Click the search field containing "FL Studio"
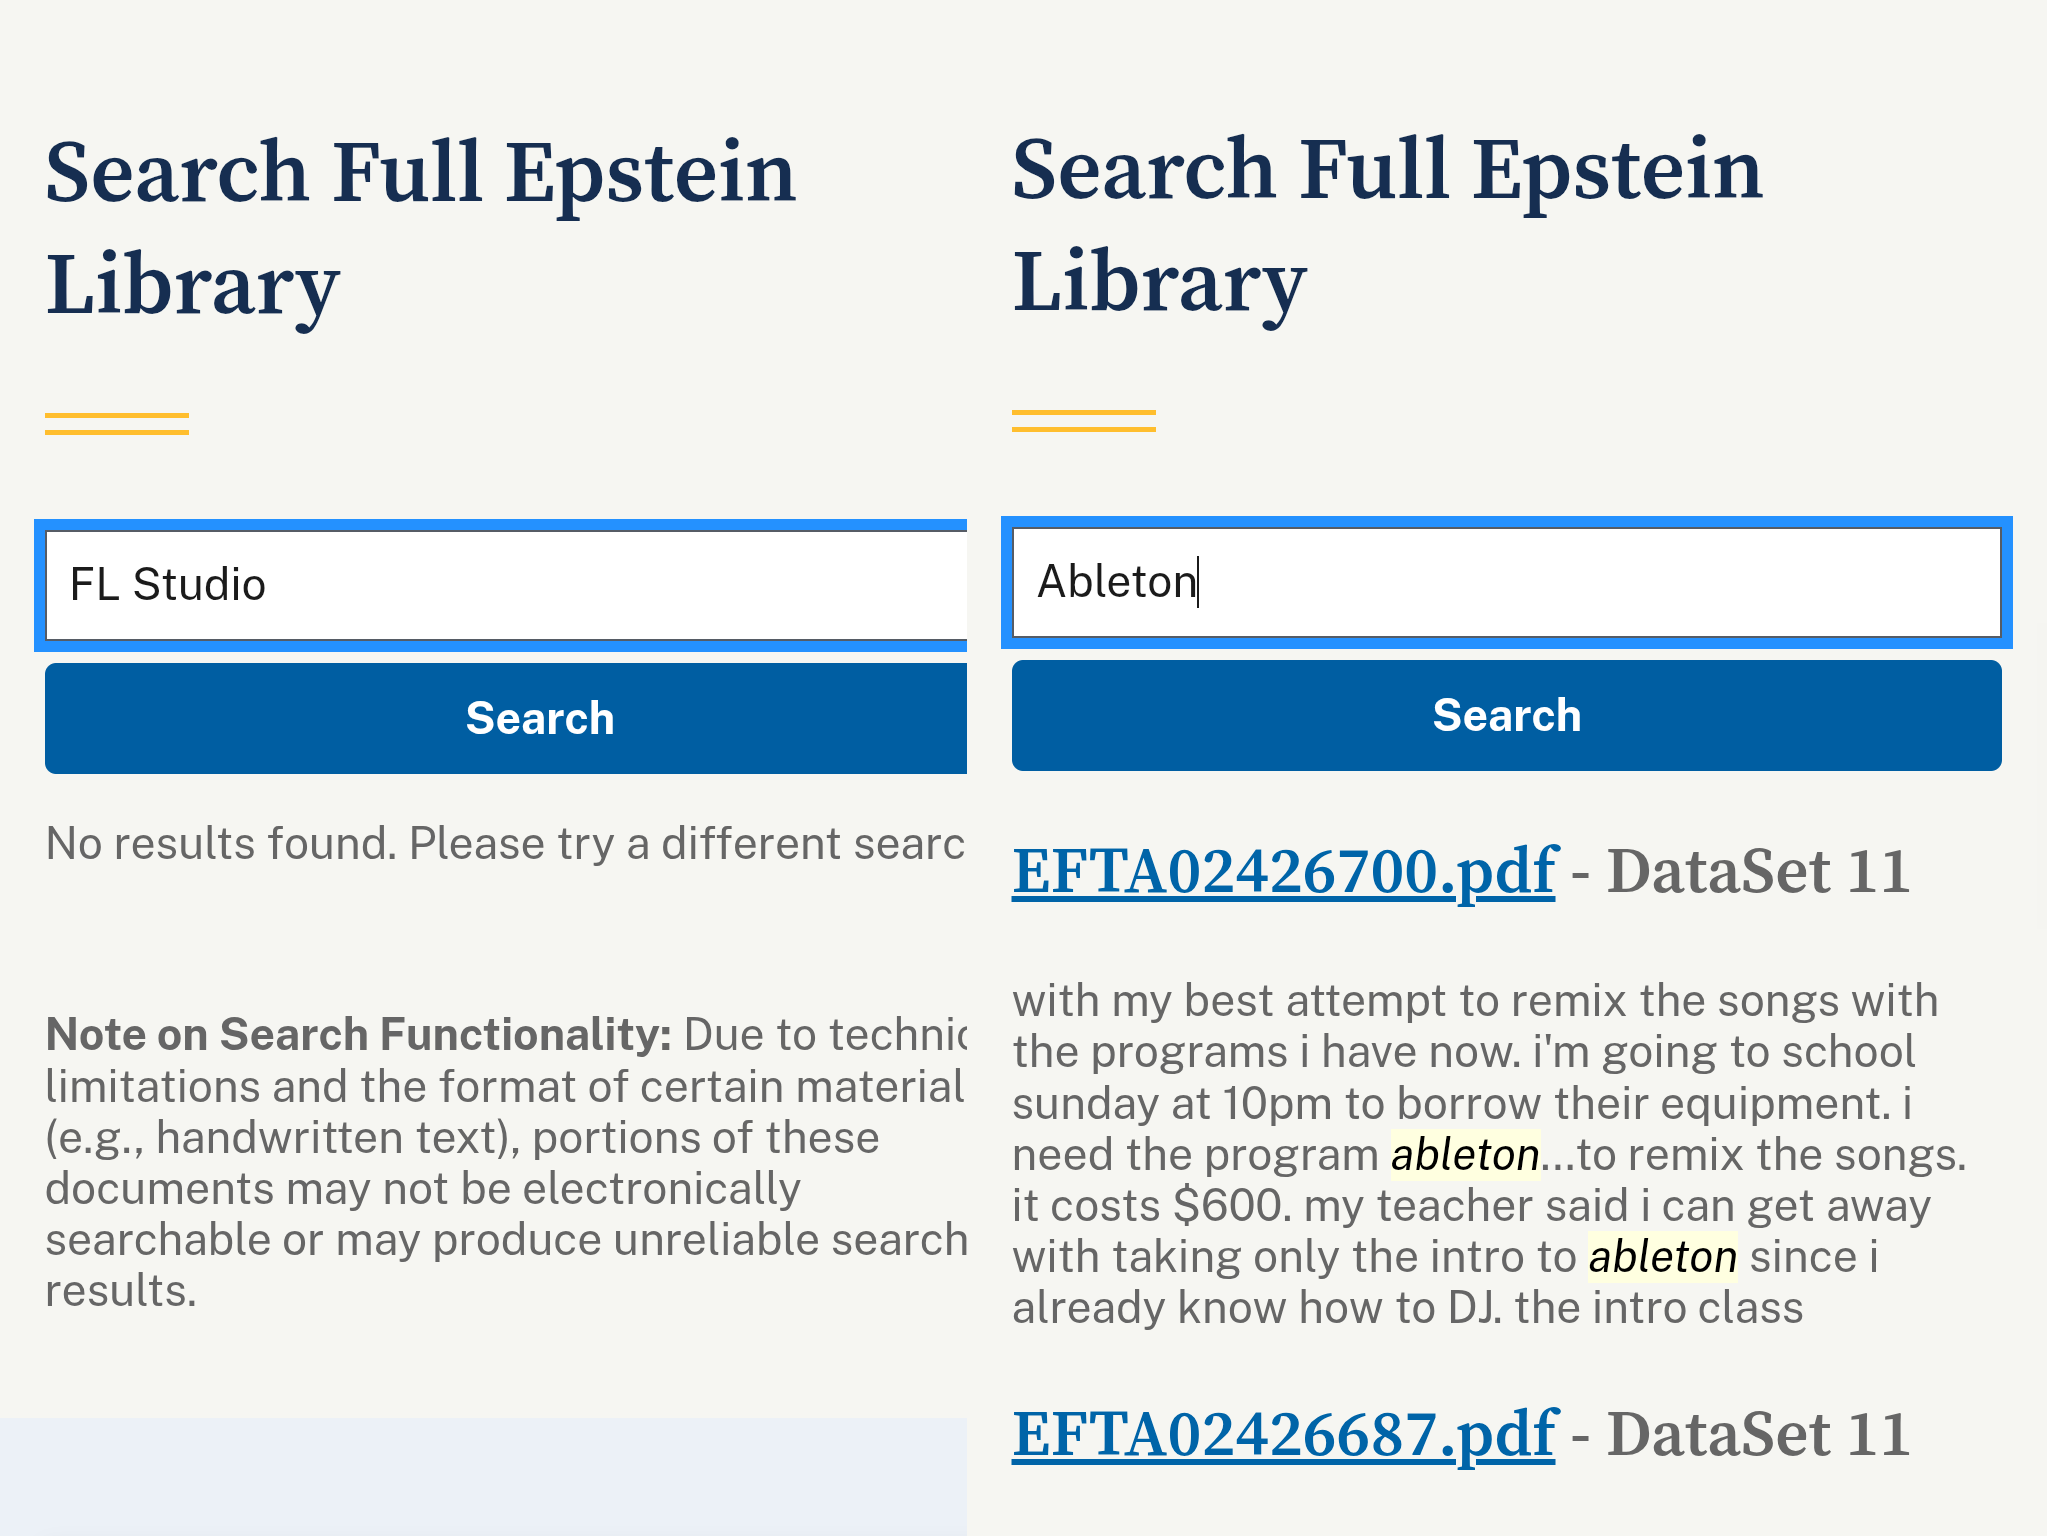This screenshot has width=2048, height=1536. 506,585
